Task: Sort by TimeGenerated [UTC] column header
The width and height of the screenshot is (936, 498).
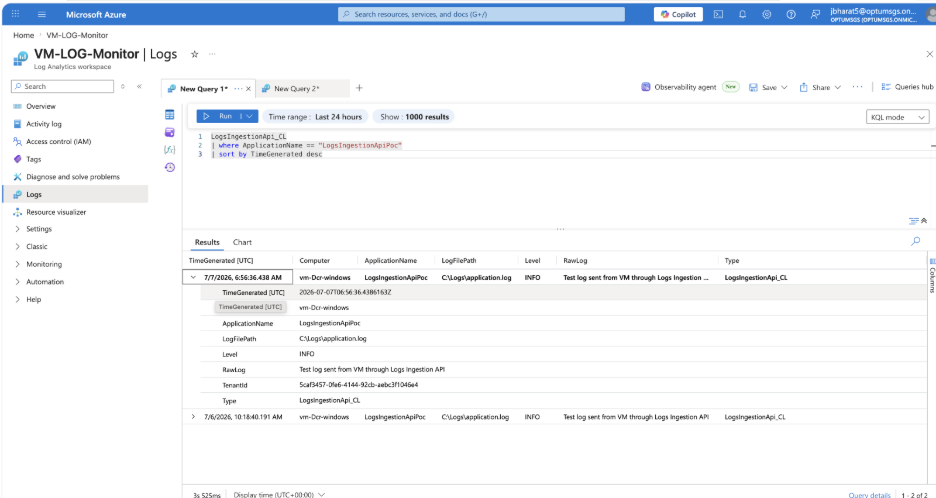Action: point(221,261)
